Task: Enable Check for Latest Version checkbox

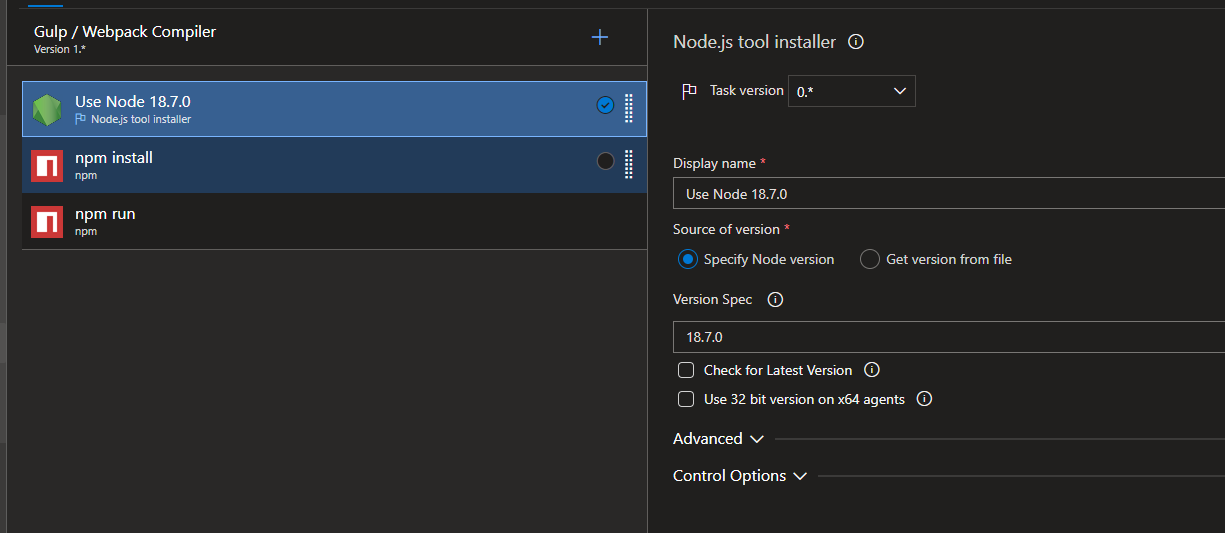Action: click(x=686, y=370)
